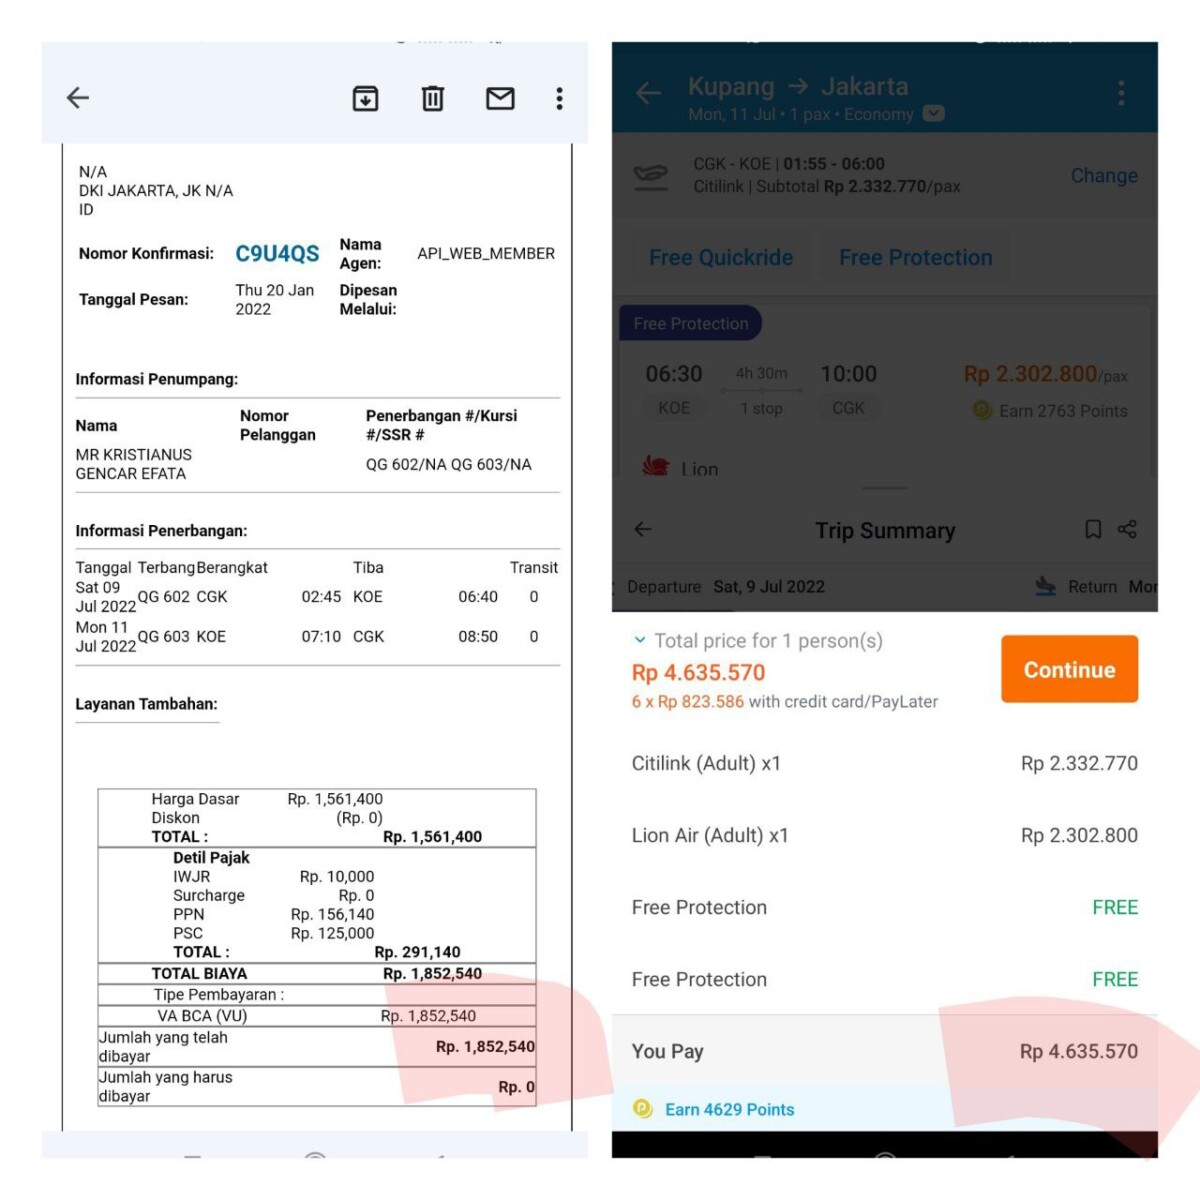Tap back arrow beside Kupang → Jakarta
This screenshot has height=1200, width=1200.
[x=648, y=94]
